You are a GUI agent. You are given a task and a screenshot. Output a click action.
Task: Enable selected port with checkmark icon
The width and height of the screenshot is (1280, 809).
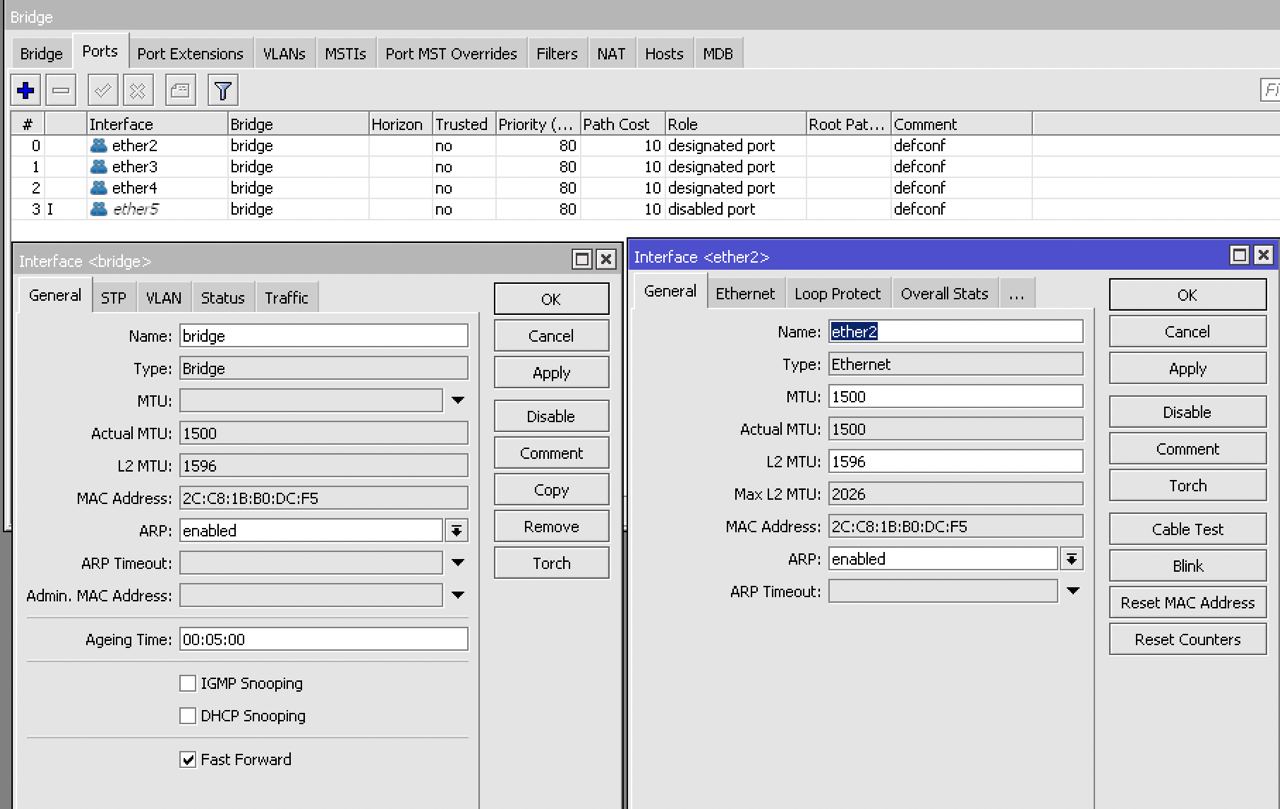102,91
